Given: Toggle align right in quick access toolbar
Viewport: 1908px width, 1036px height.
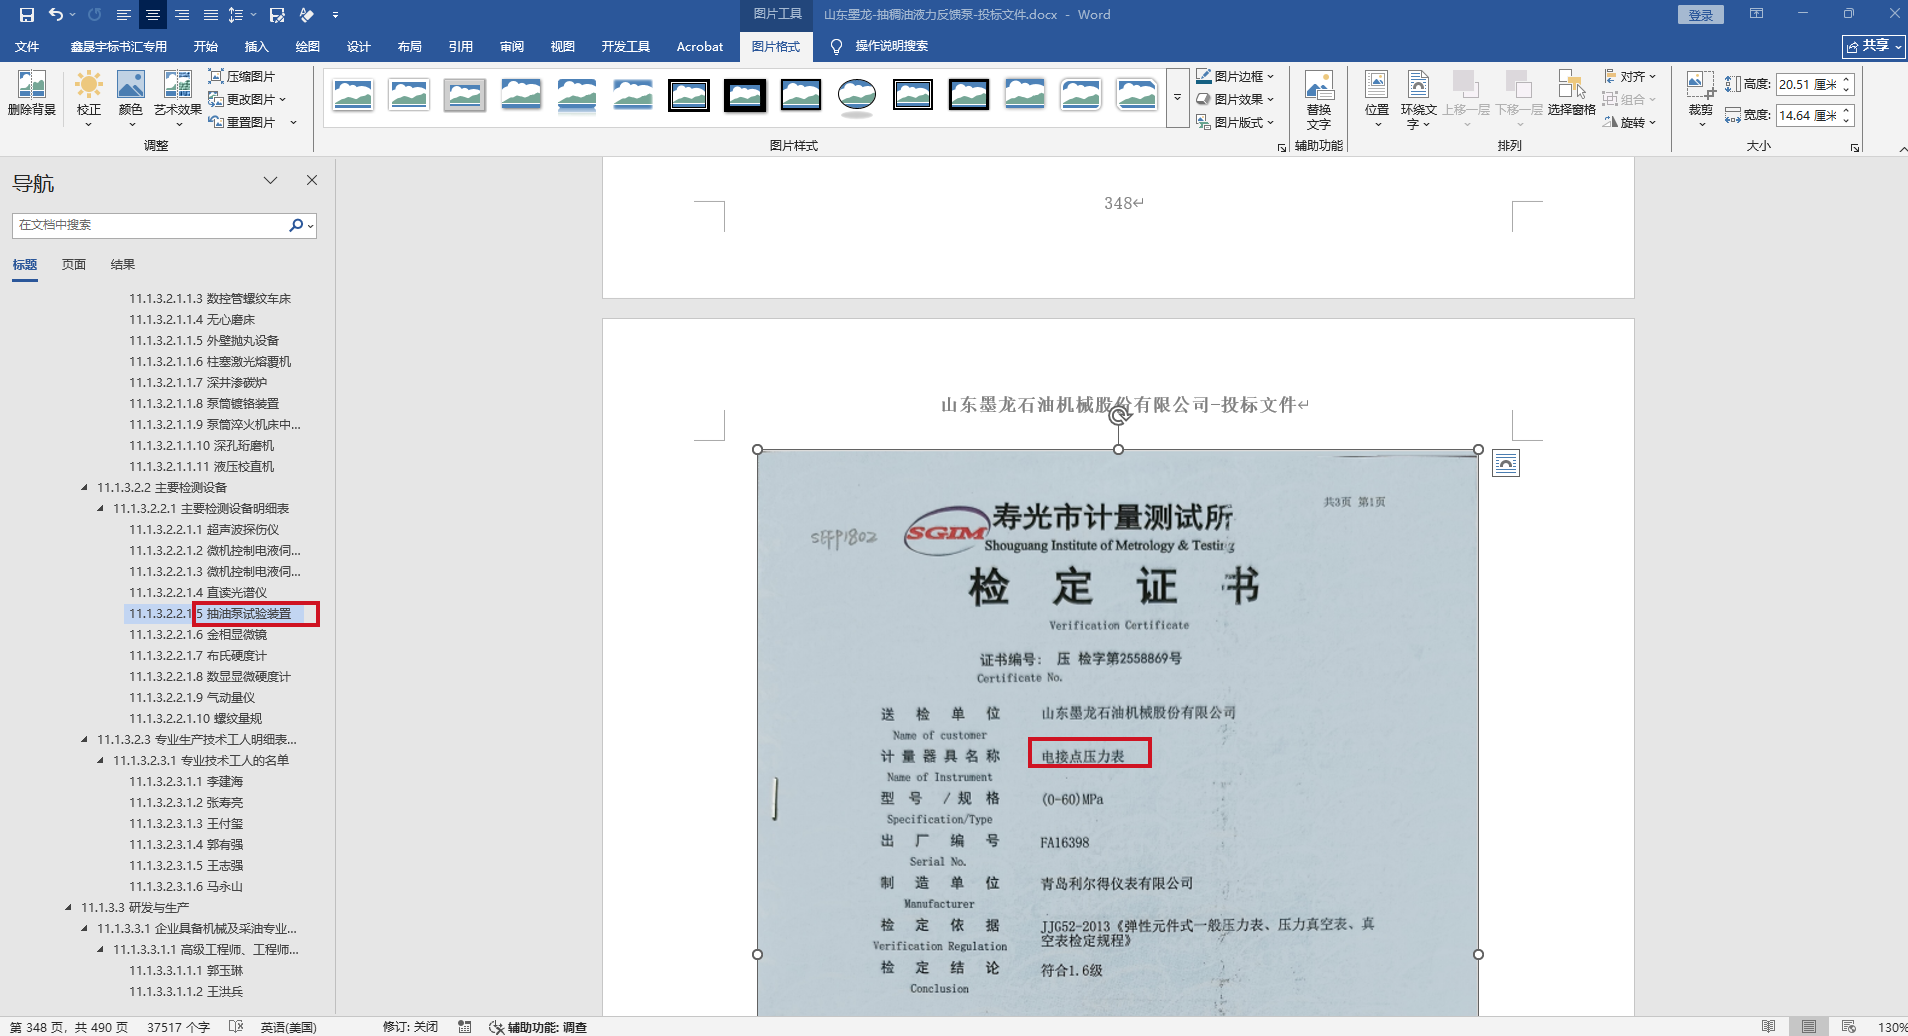Looking at the screenshot, I should click(x=182, y=15).
